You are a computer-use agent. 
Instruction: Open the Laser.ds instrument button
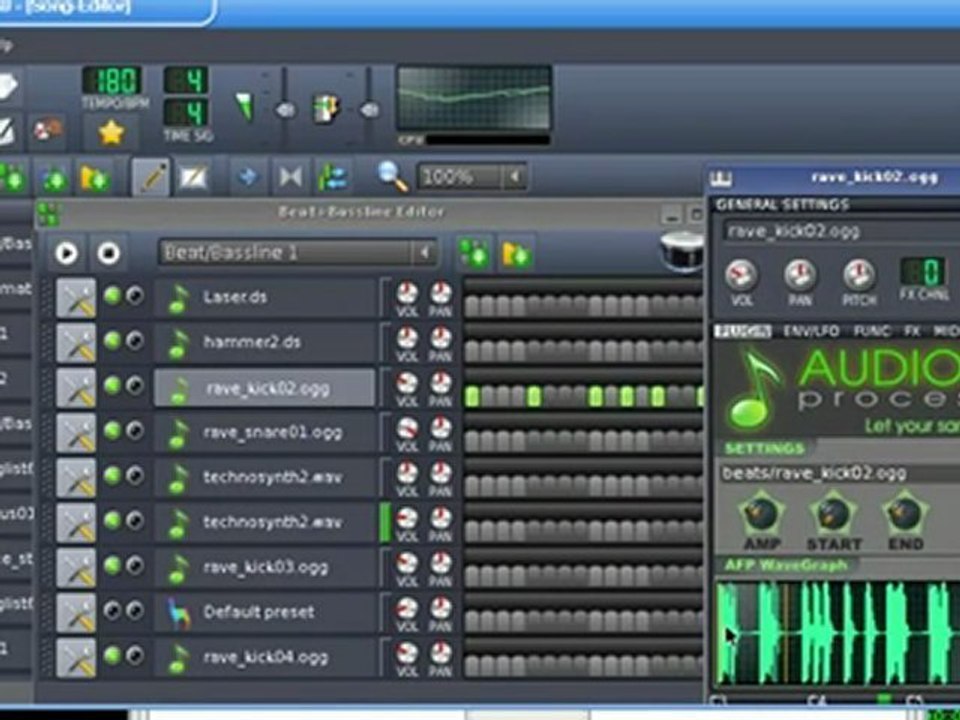click(264, 298)
